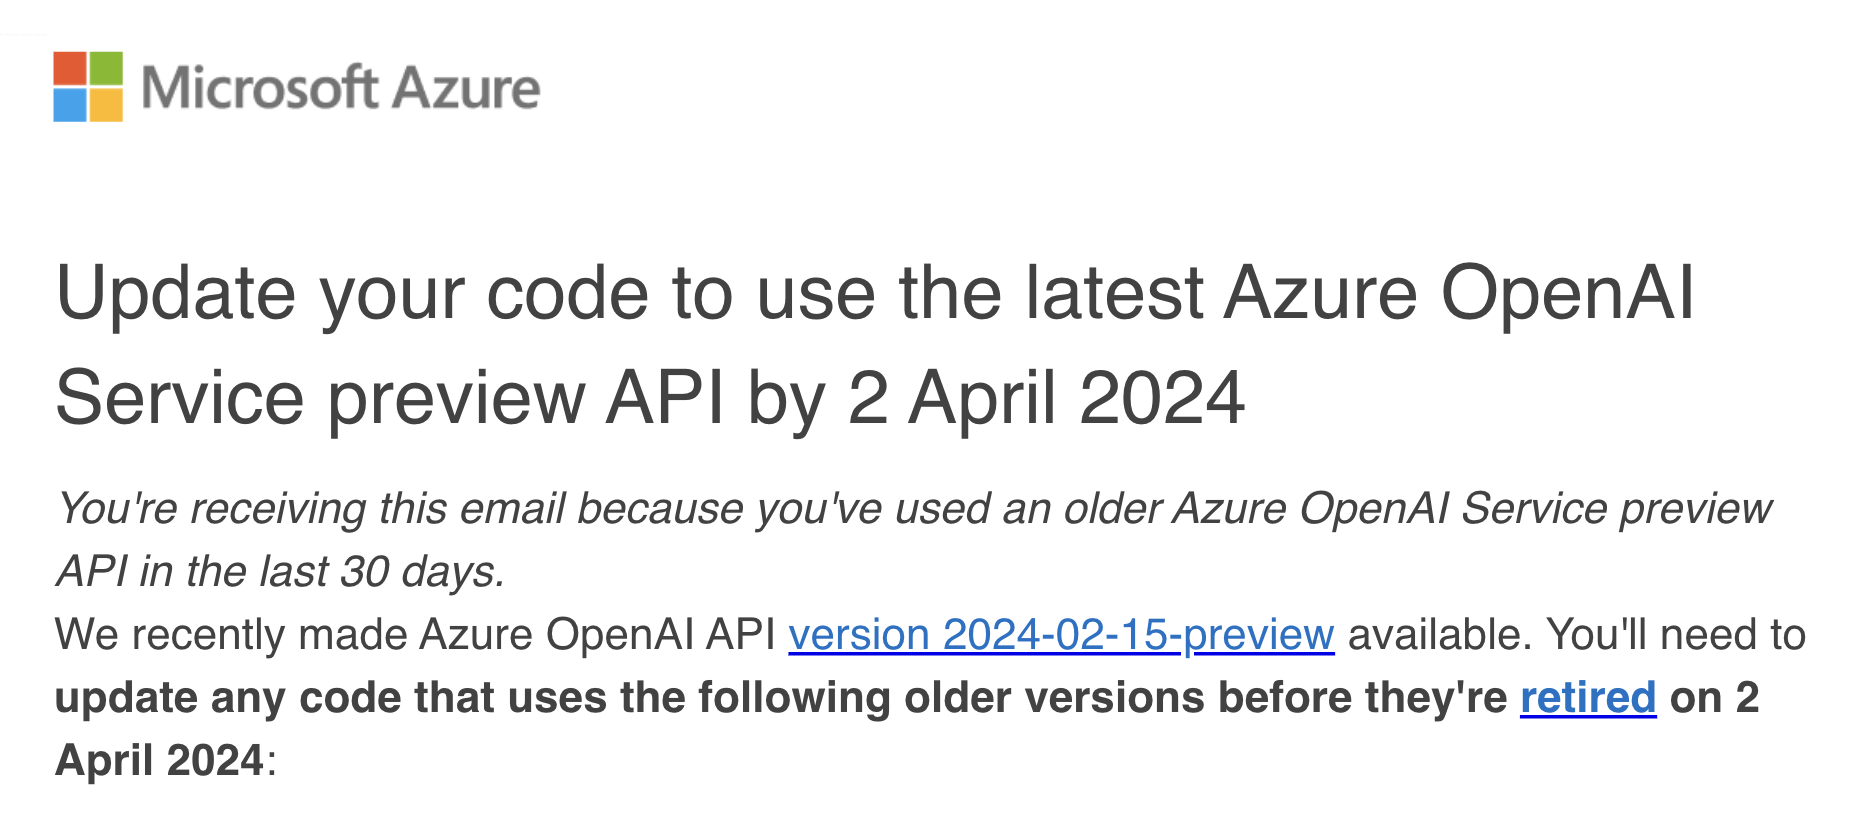Click the yellow square in the Microsoft logo
Screen dimensions: 1864x814
point(106,105)
